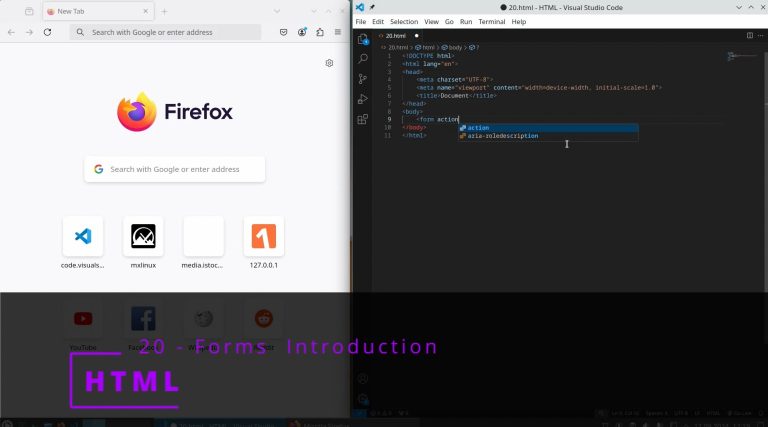This screenshot has width=768, height=427.
Task: Click the Firefox reload button
Action: coord(48,32)
